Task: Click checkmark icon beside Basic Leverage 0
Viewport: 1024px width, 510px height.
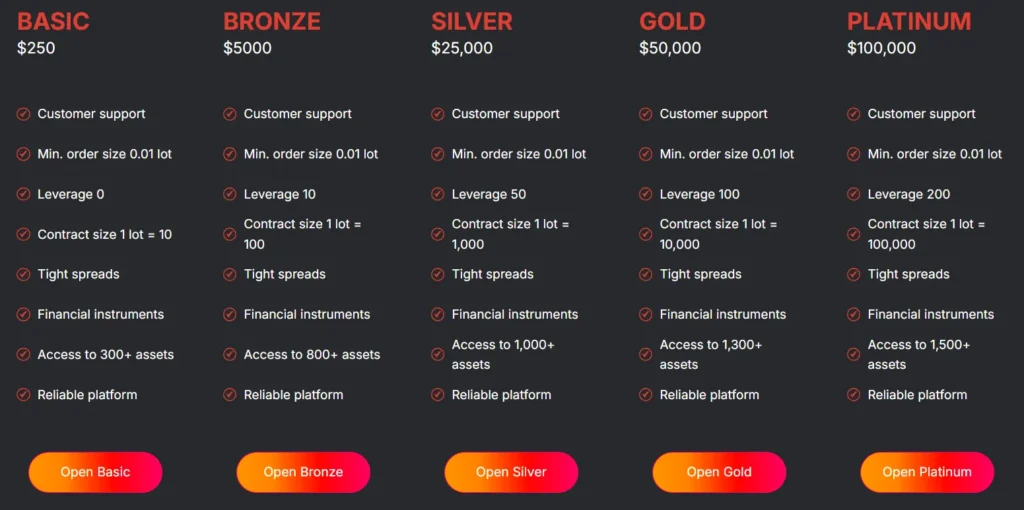Action: click(x=23, y=194)
